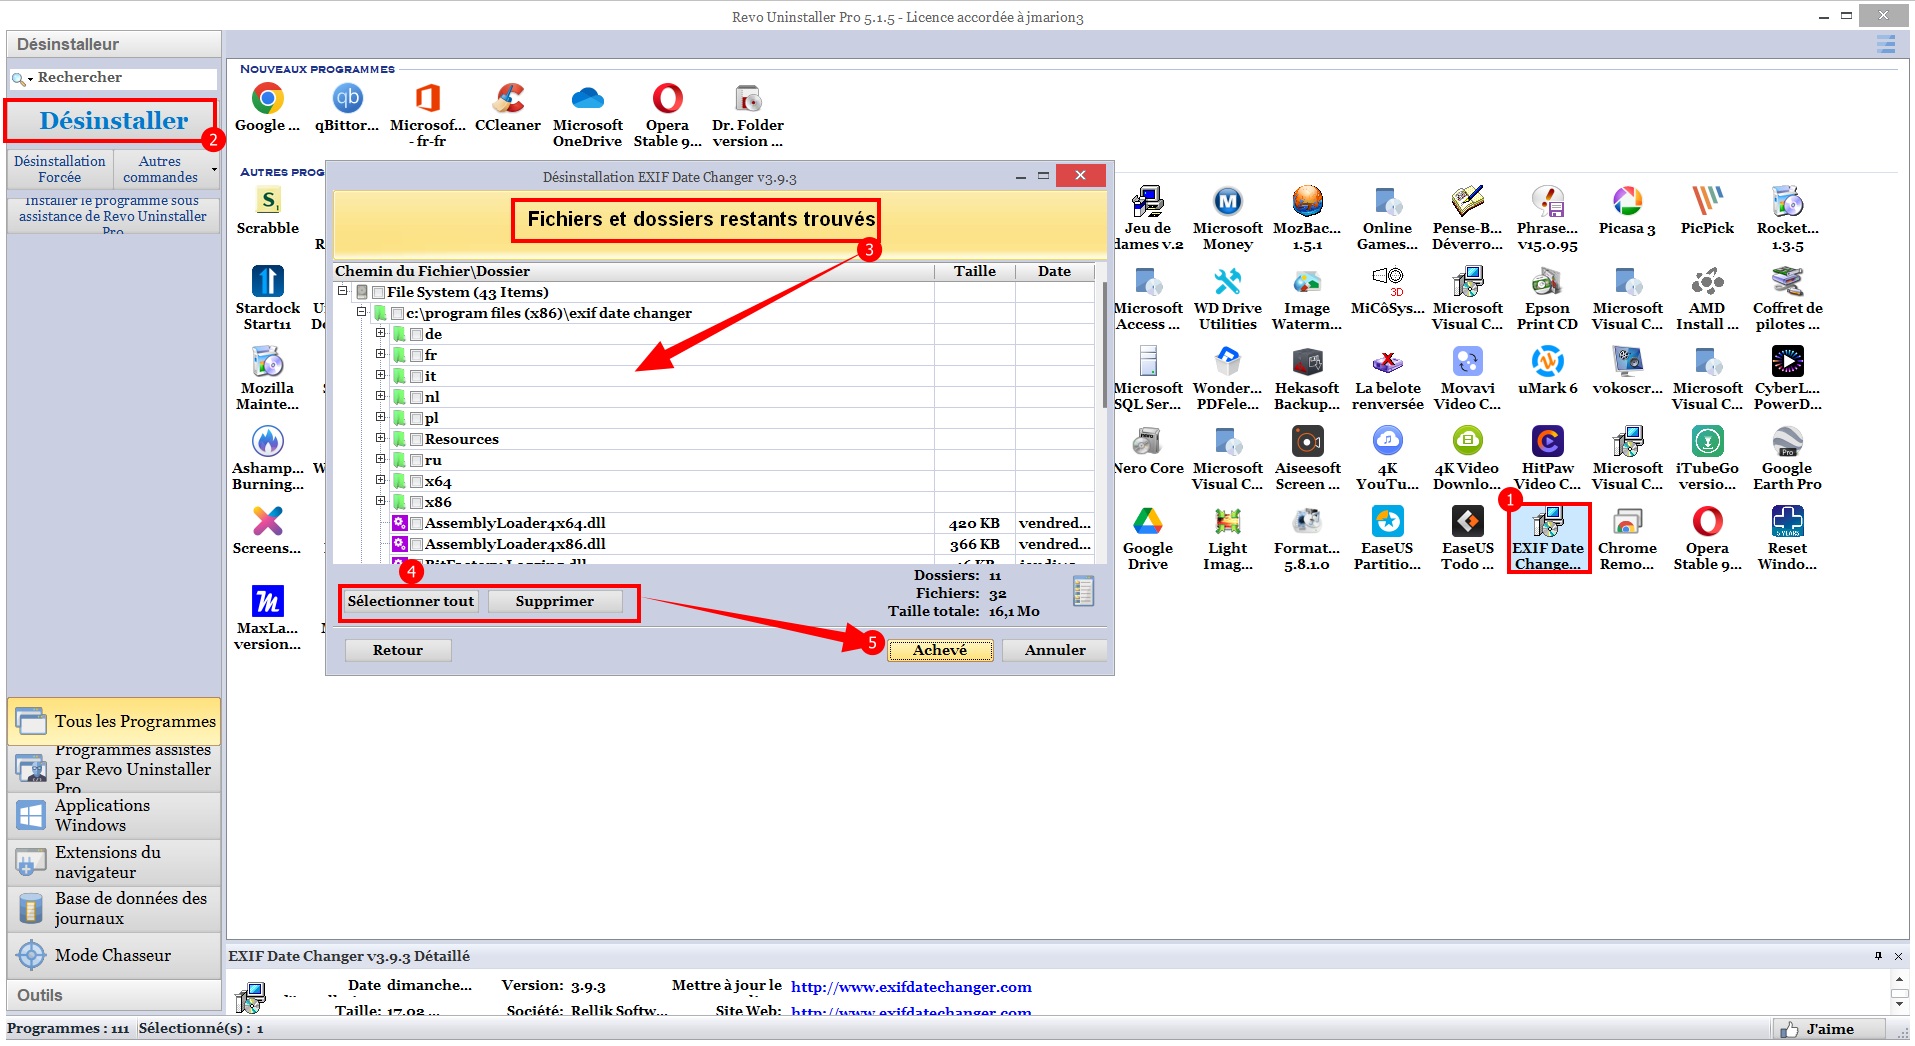Select the Microsoft OneDrive icon
This screenshot has height=1046, width=1915.
click(x=588, y=98)
